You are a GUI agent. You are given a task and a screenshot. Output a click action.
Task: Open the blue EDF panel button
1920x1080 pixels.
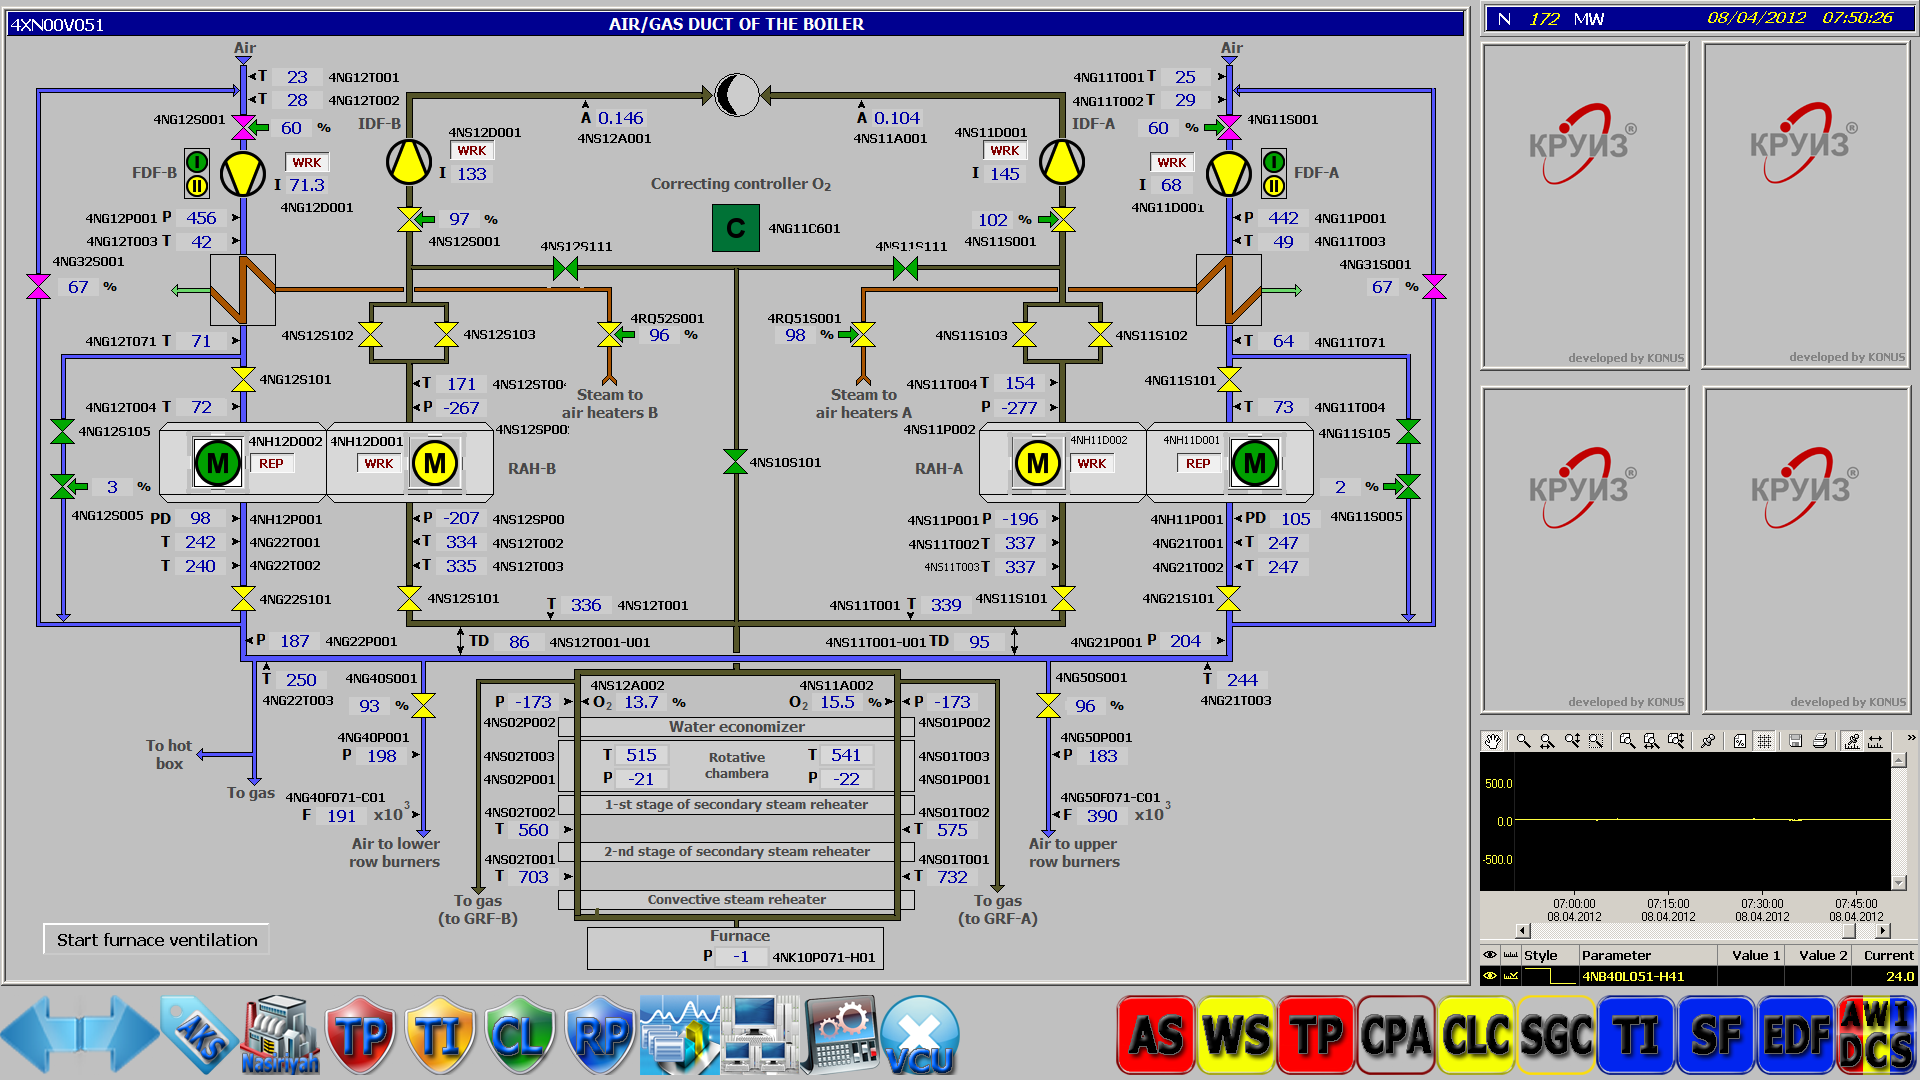(1796, 1036)
